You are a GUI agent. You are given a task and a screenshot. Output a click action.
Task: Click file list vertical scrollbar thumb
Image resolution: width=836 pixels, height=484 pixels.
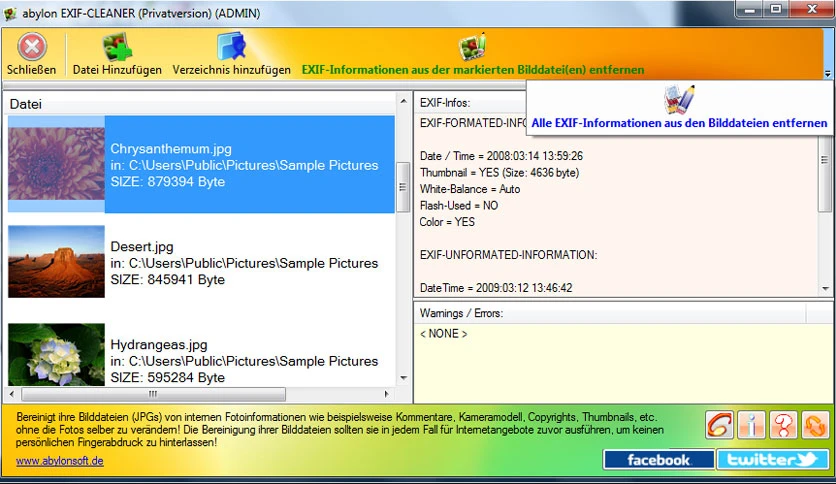[404, 187]
